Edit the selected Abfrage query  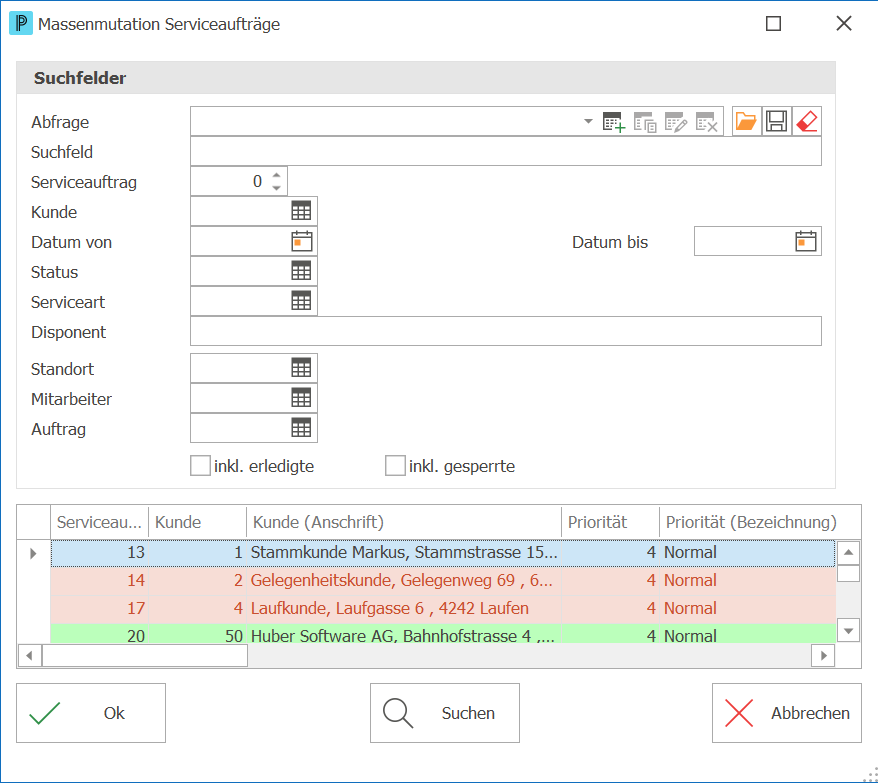point(676,122)
